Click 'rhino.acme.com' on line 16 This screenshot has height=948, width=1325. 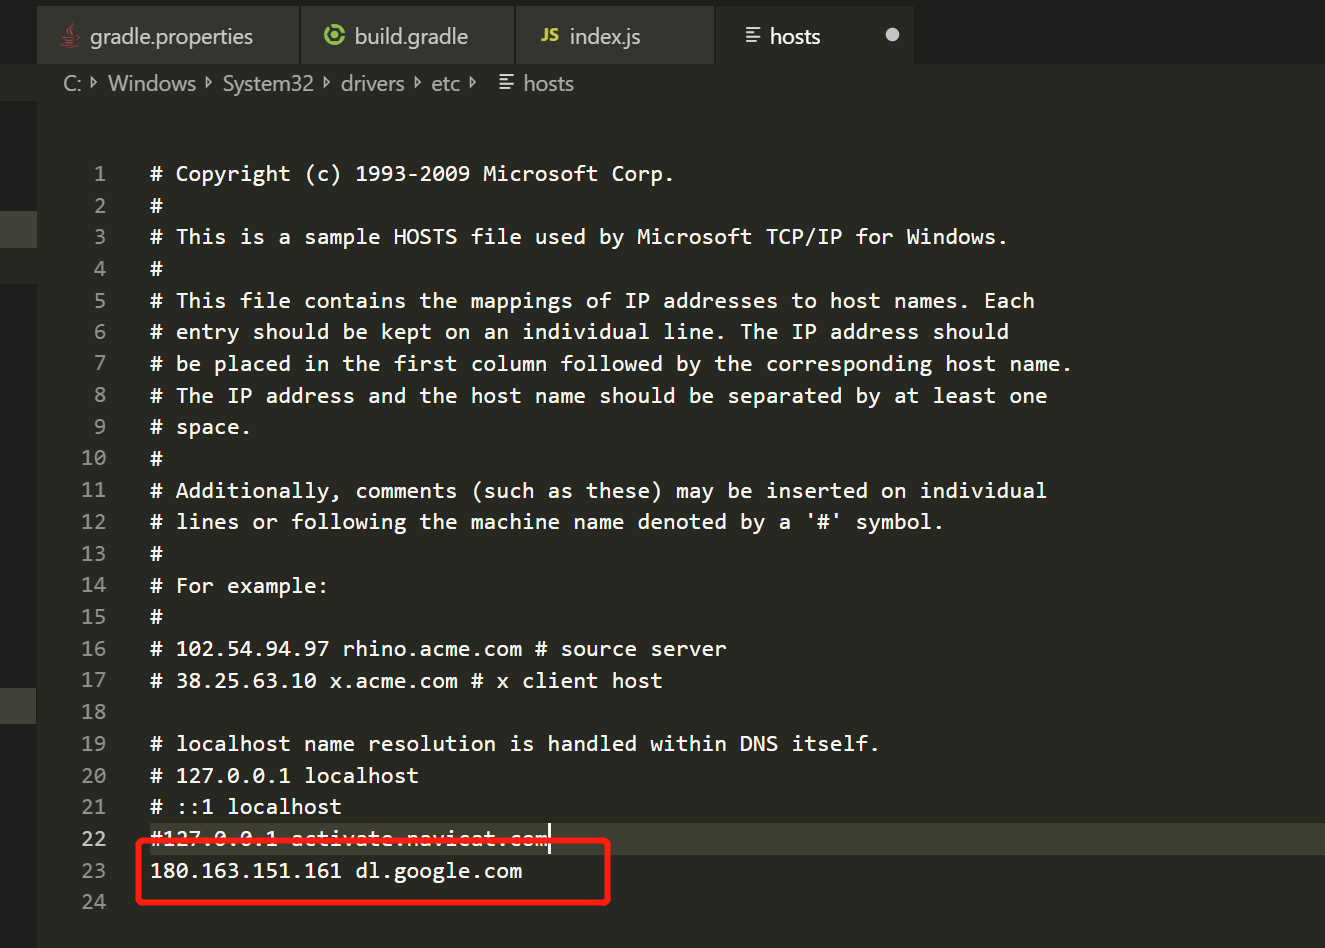(432, 649)
